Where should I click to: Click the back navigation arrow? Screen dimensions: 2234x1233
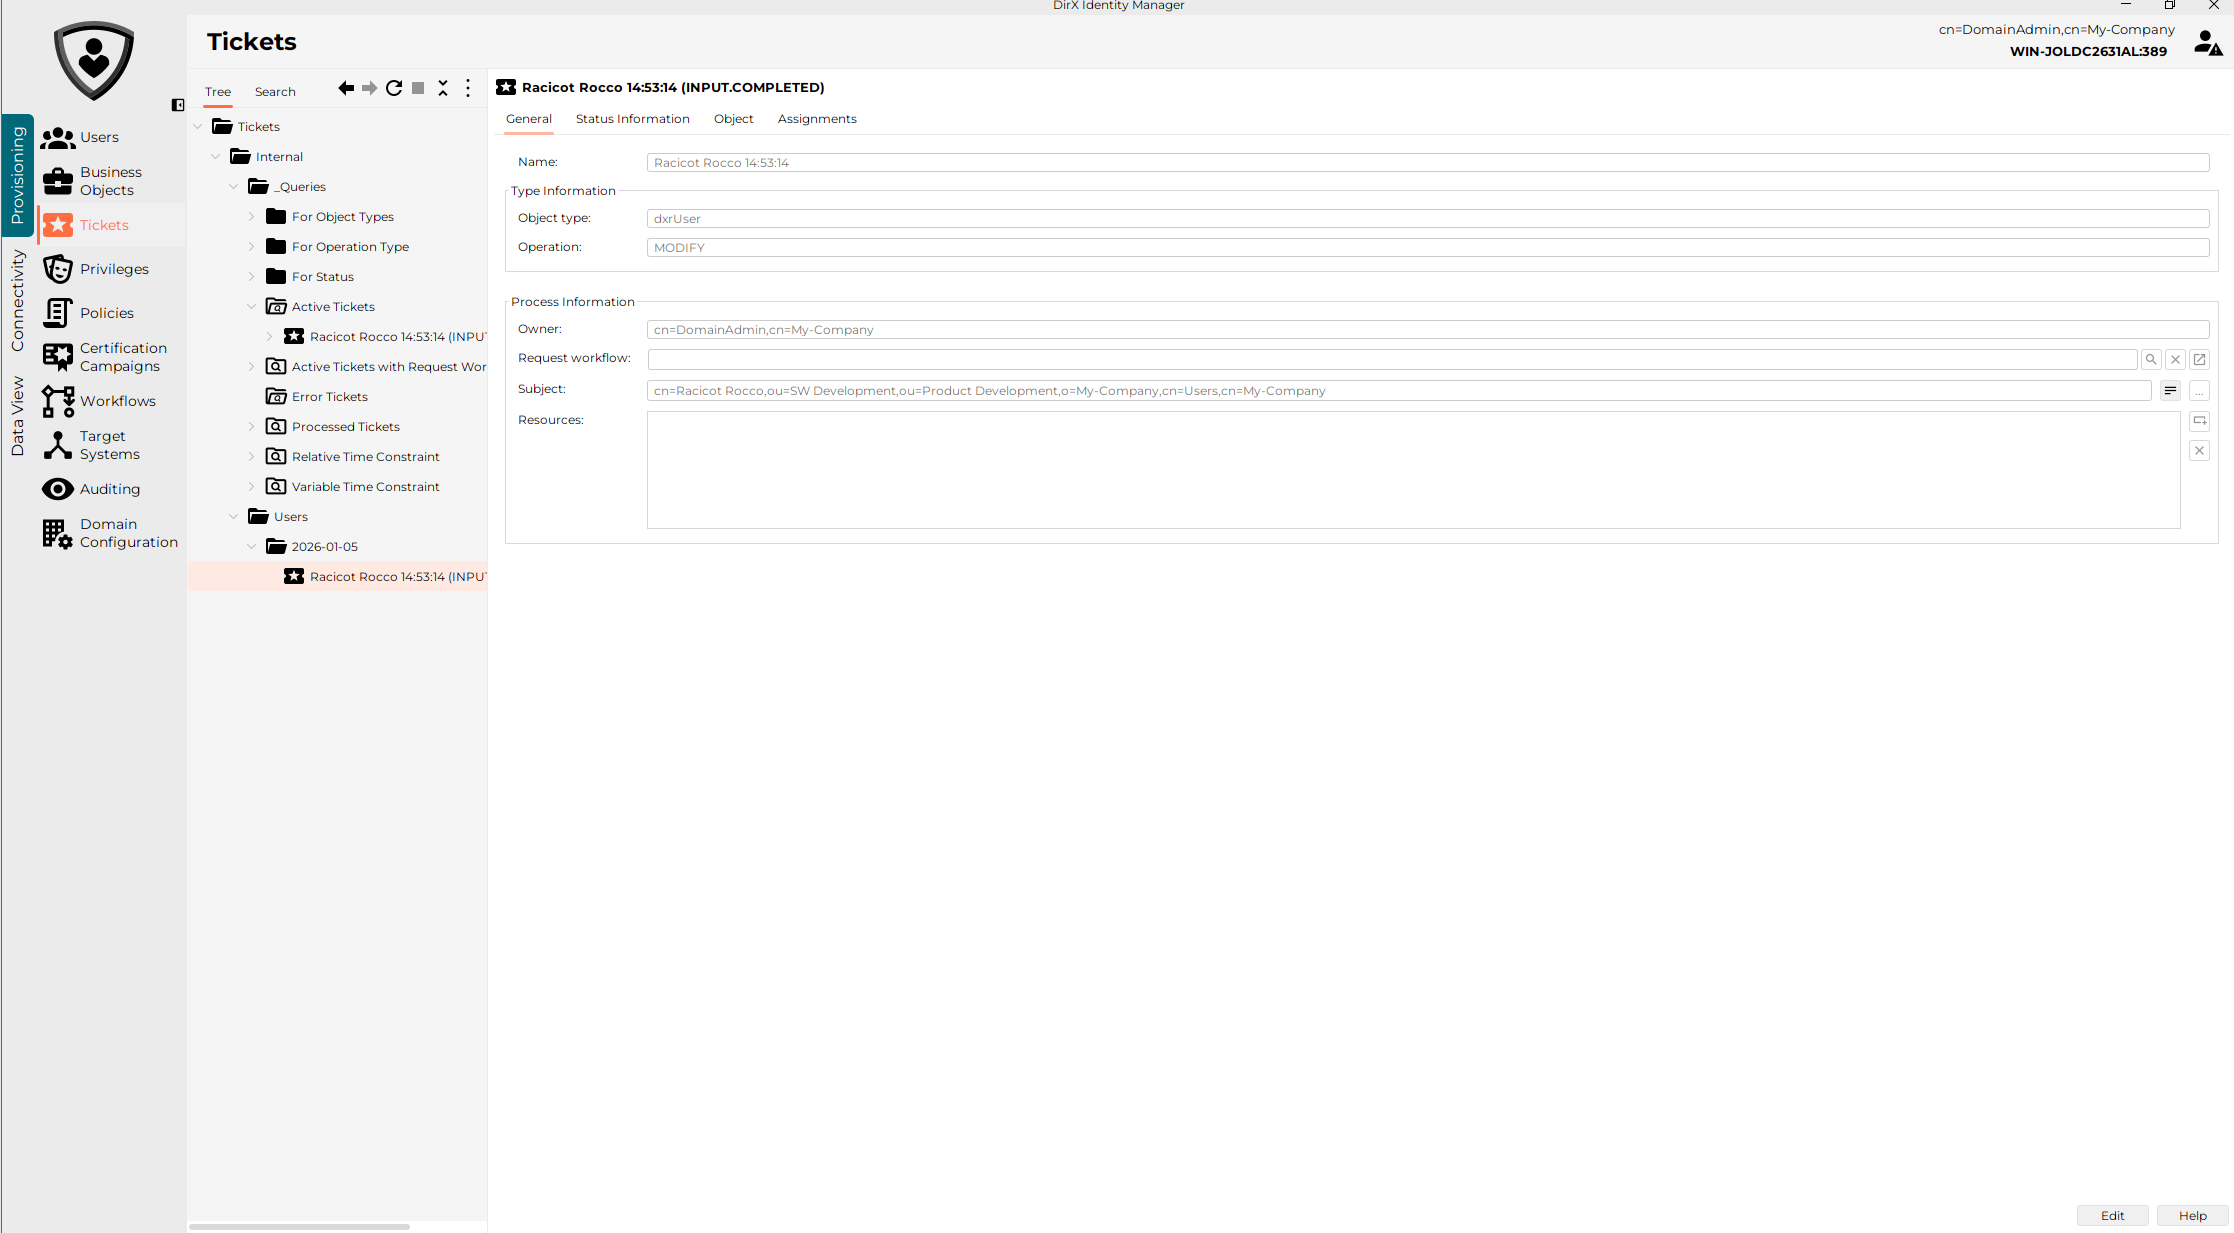346,88
